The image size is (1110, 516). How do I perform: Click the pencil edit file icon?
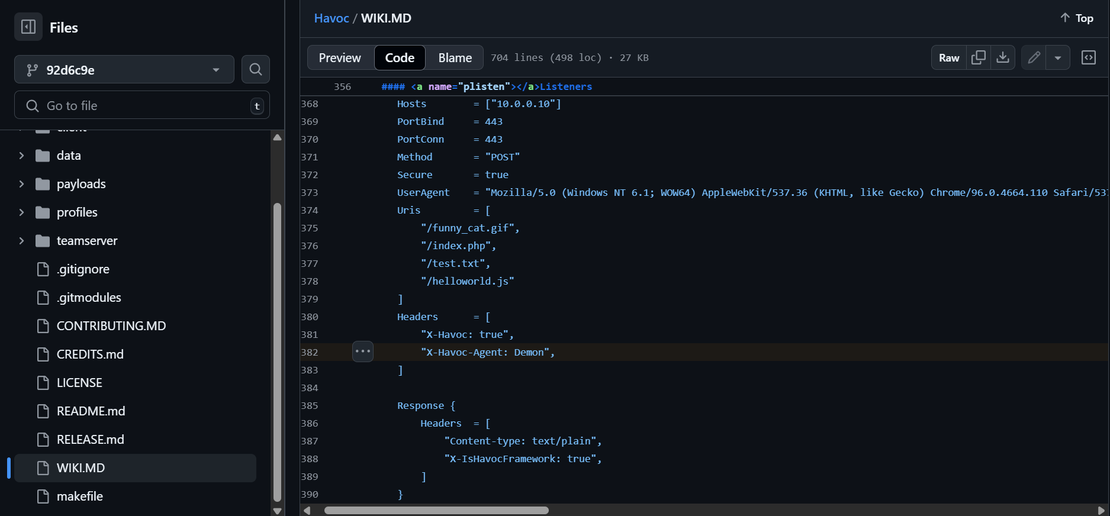click(1034, 58)
